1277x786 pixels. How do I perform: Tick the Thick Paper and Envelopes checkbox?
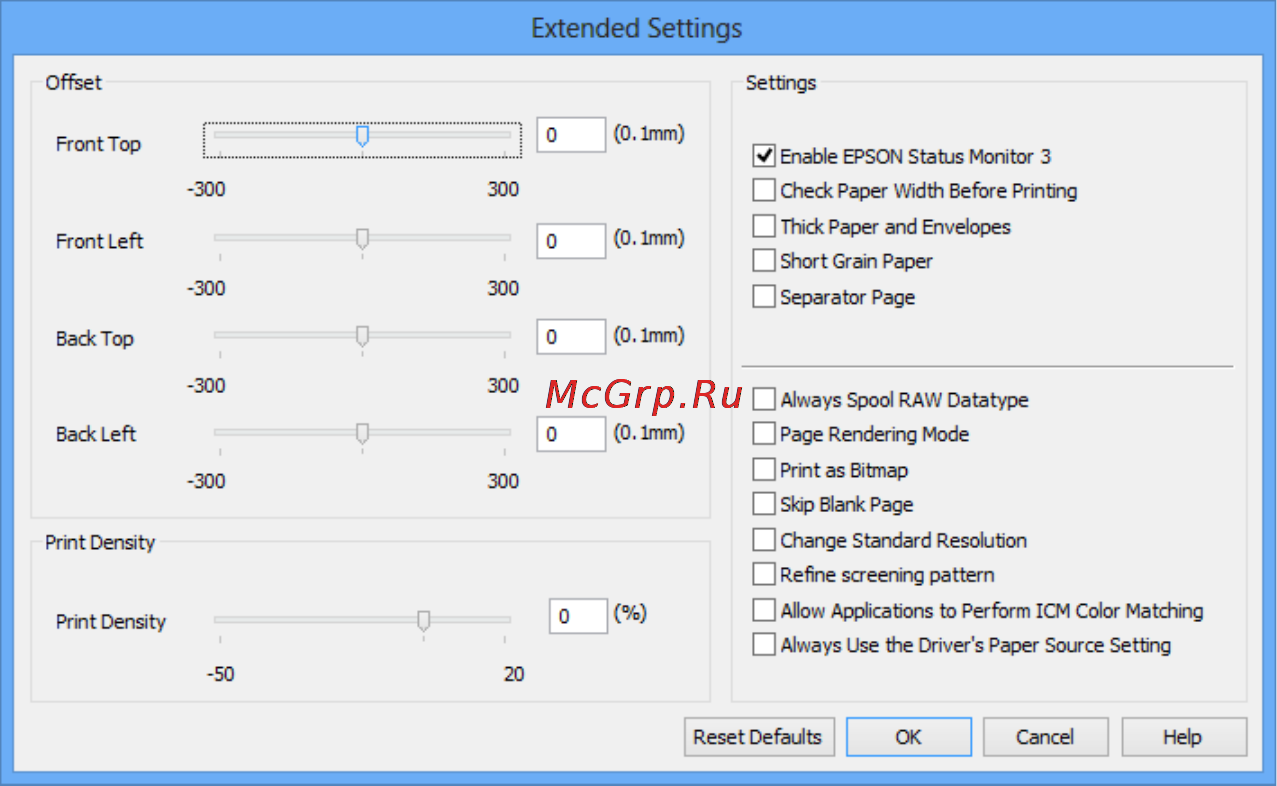[x=764, y=226]
